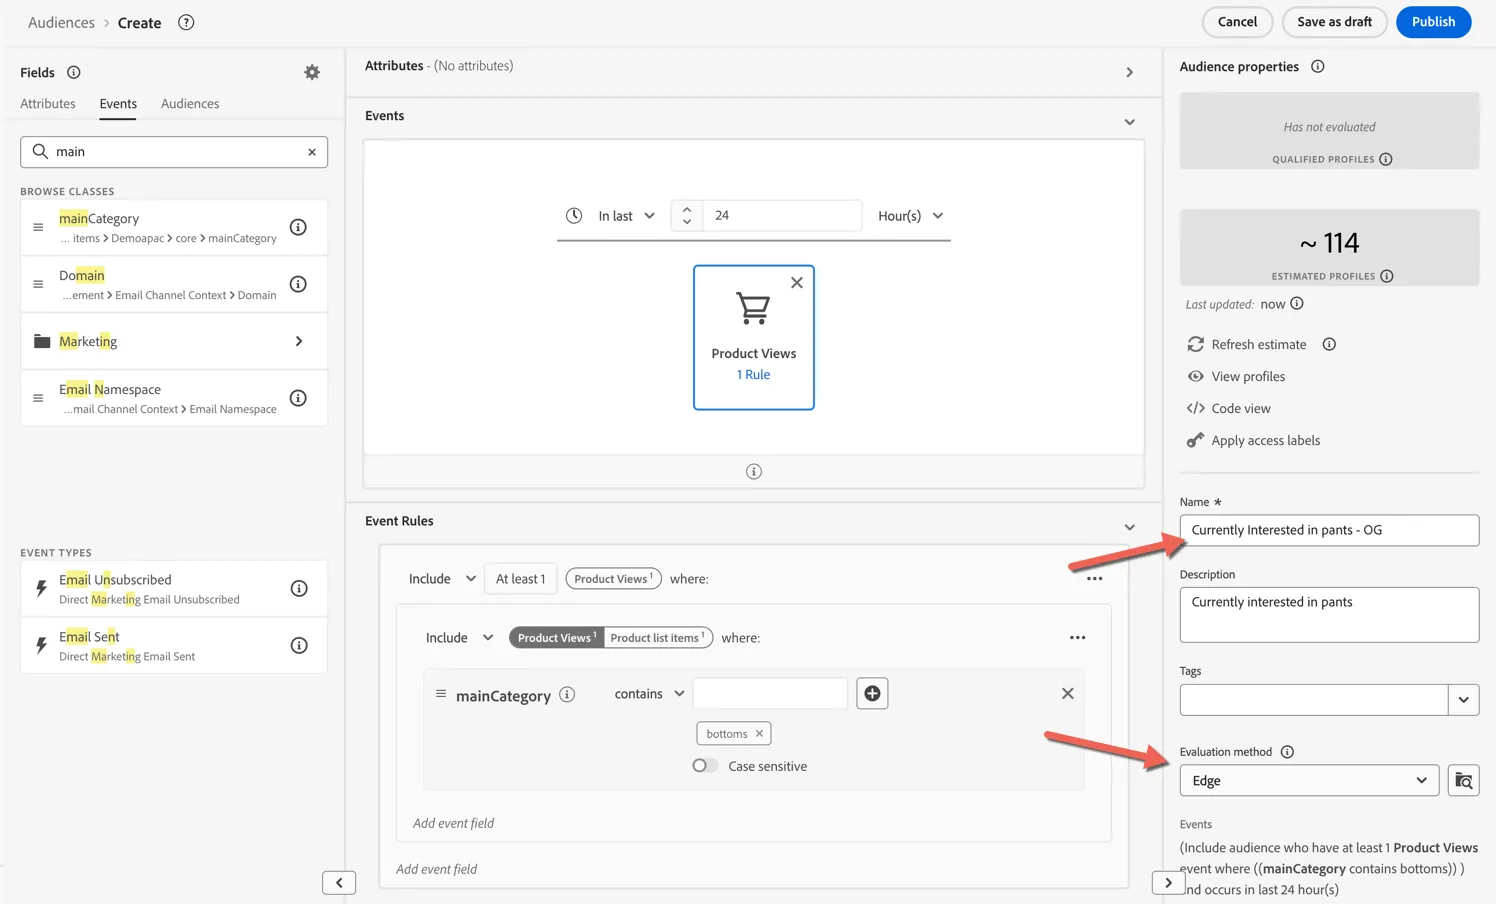Open the Hour(s) unit dropdown
1496x904 pixels.
pyautogui.click(x=910, y=216)
